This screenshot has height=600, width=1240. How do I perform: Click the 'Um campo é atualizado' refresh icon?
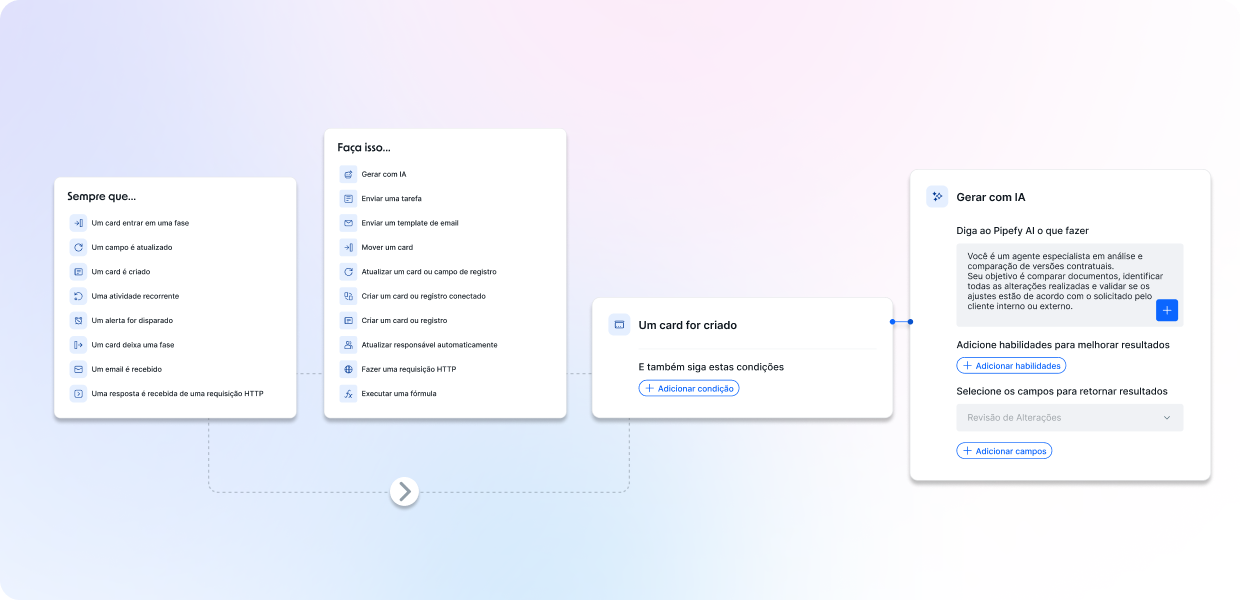[78, 247]
